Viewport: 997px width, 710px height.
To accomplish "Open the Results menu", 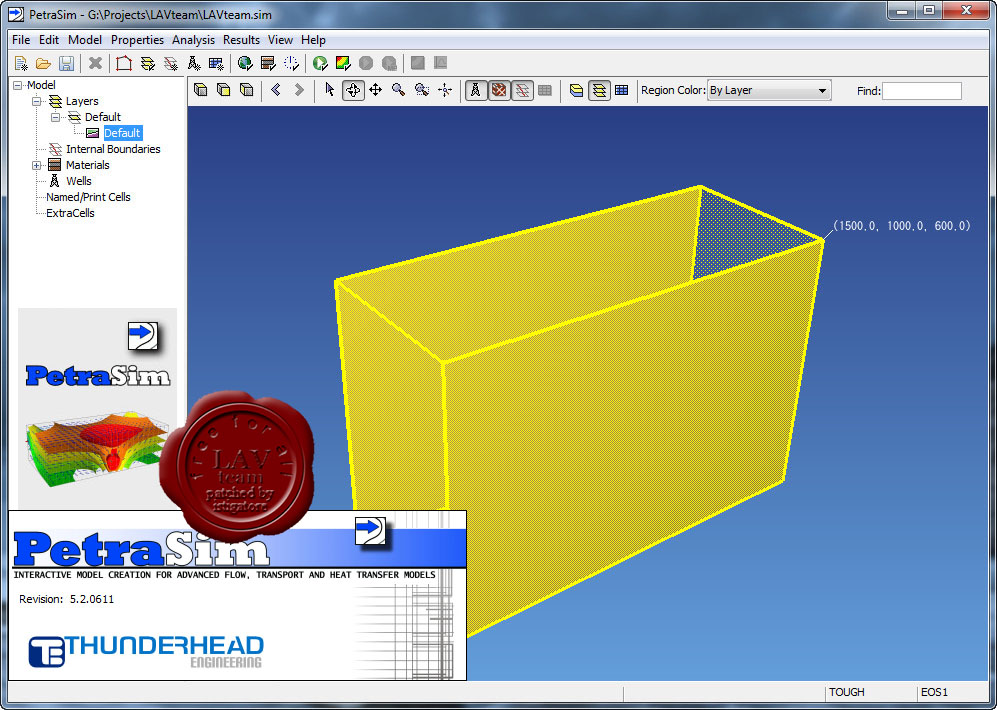I will pos(241,39).
